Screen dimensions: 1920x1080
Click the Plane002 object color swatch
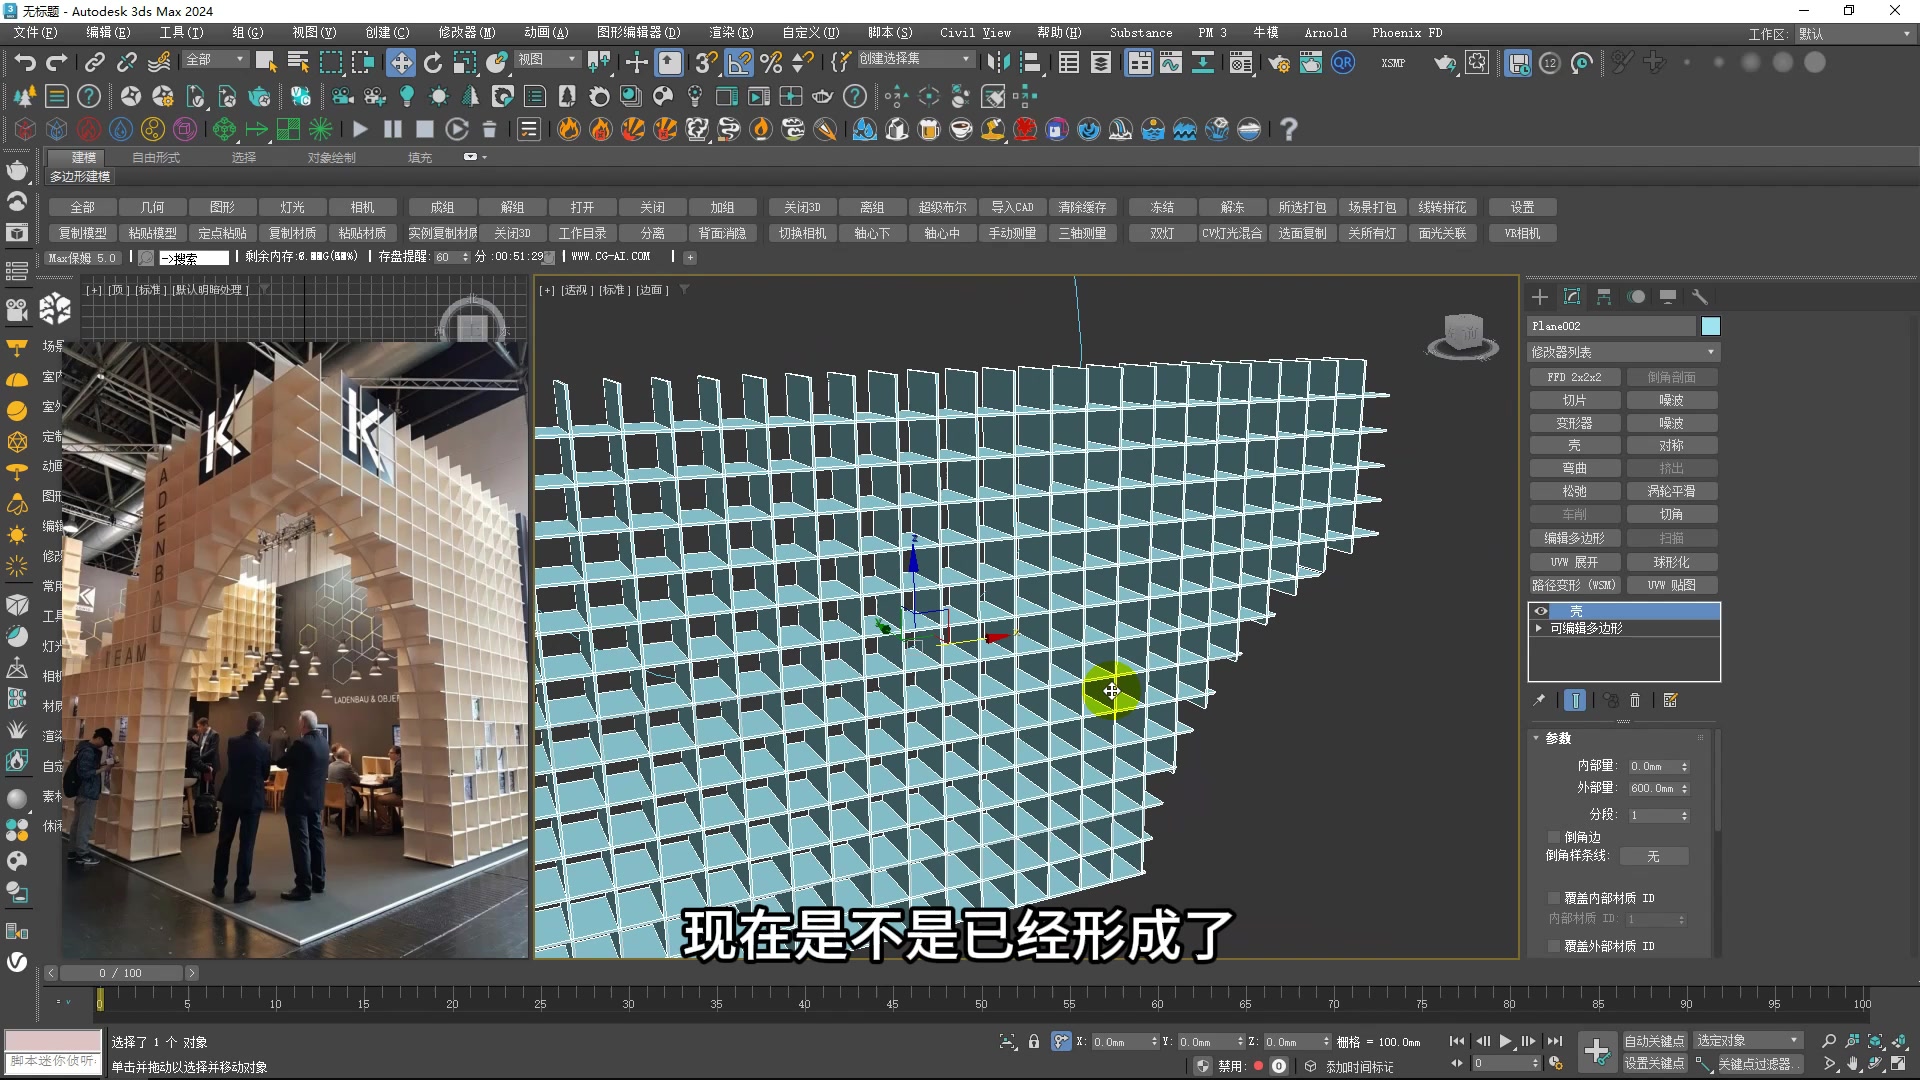point(1711,326)
